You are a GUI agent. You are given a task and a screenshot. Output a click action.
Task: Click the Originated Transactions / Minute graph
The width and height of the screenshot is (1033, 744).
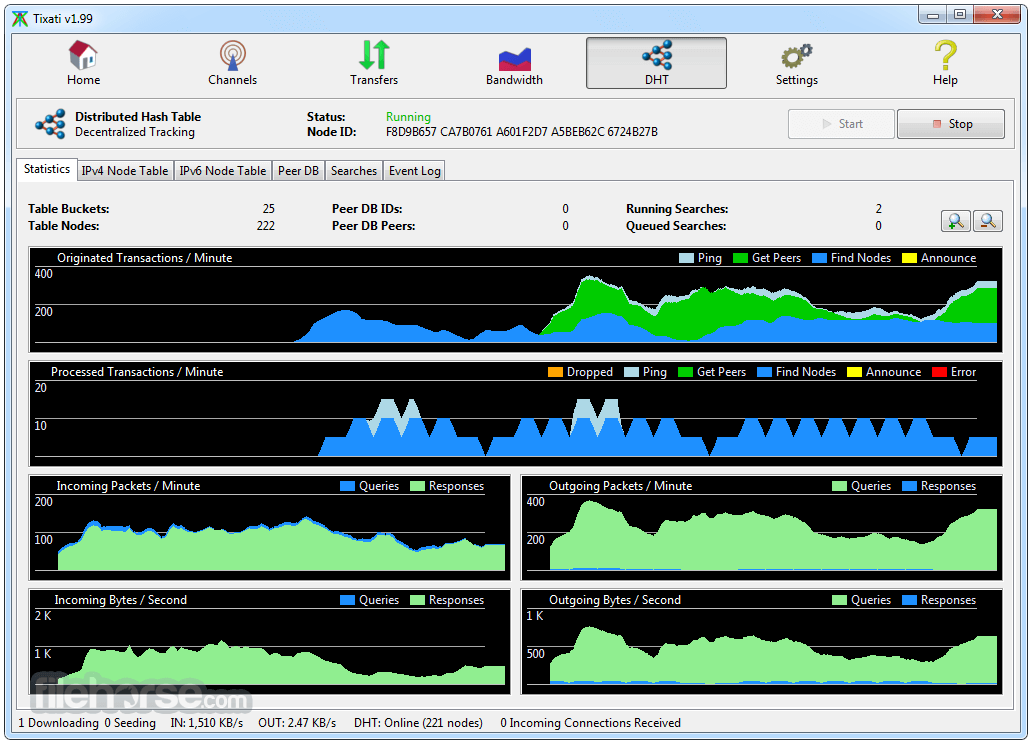pyautogui.click(x=516, y=300)
